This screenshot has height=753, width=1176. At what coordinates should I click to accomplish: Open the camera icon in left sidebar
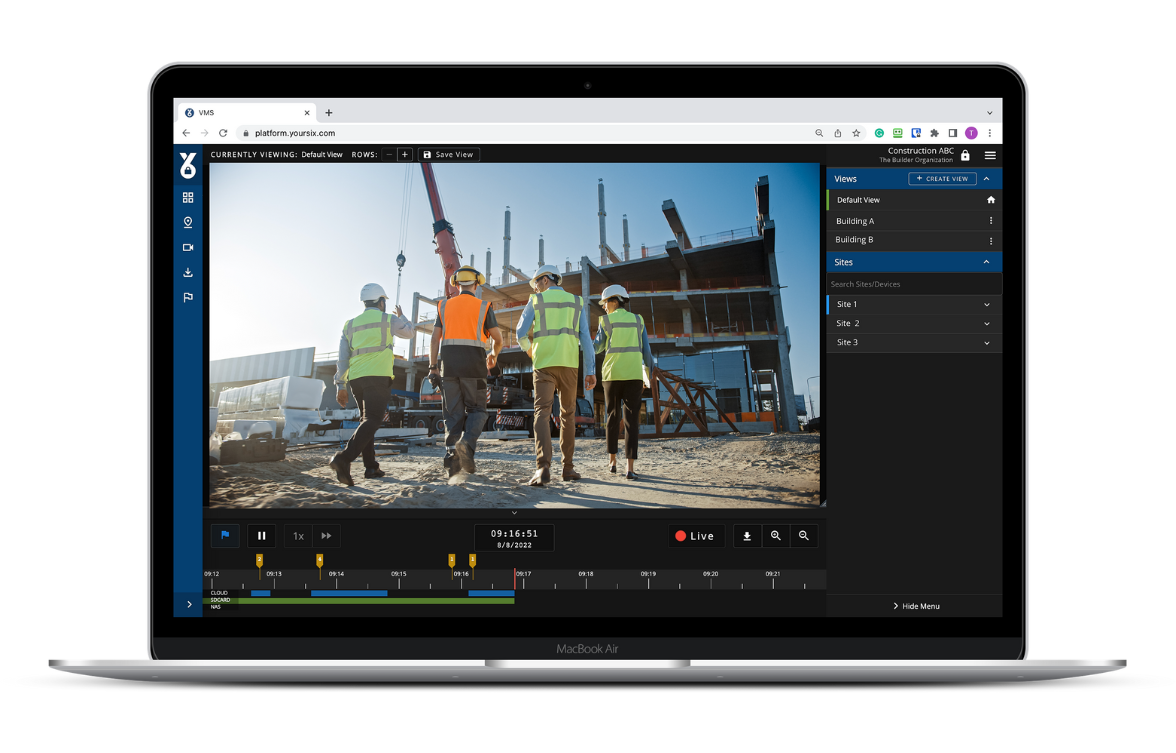coord(188,248)
